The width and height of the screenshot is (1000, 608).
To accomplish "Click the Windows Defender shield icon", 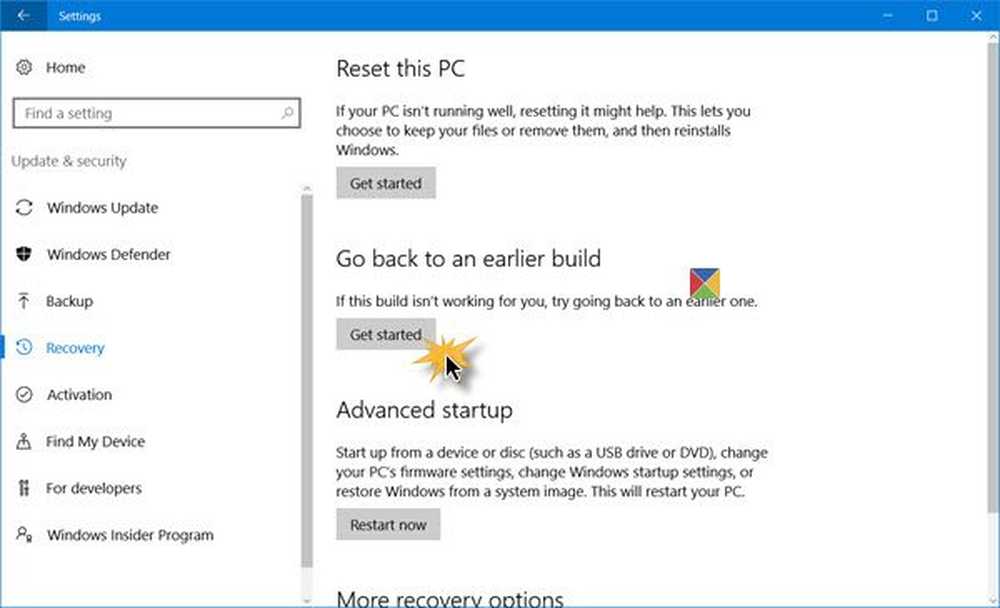I will point(24,255).
